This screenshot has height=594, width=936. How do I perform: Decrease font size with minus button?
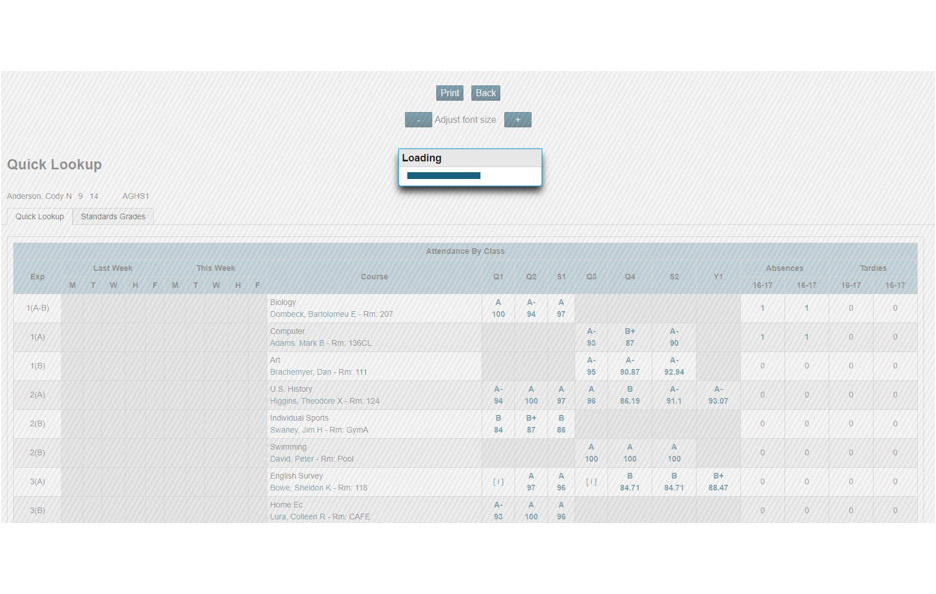point(418,120)
